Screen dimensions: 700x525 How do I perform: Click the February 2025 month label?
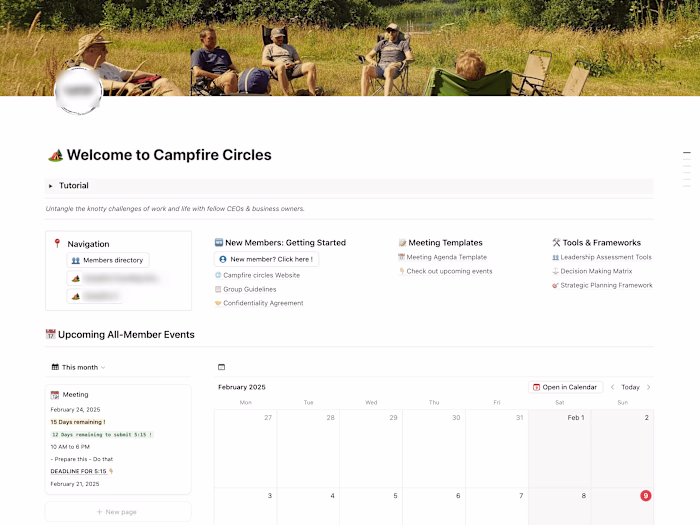(242, 387)
